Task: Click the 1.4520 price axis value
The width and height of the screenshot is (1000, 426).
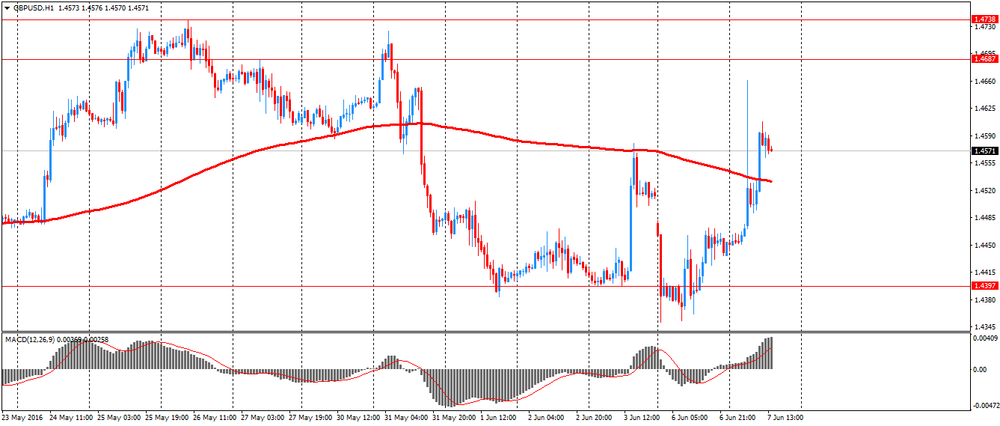Action: tap(985, 191)
